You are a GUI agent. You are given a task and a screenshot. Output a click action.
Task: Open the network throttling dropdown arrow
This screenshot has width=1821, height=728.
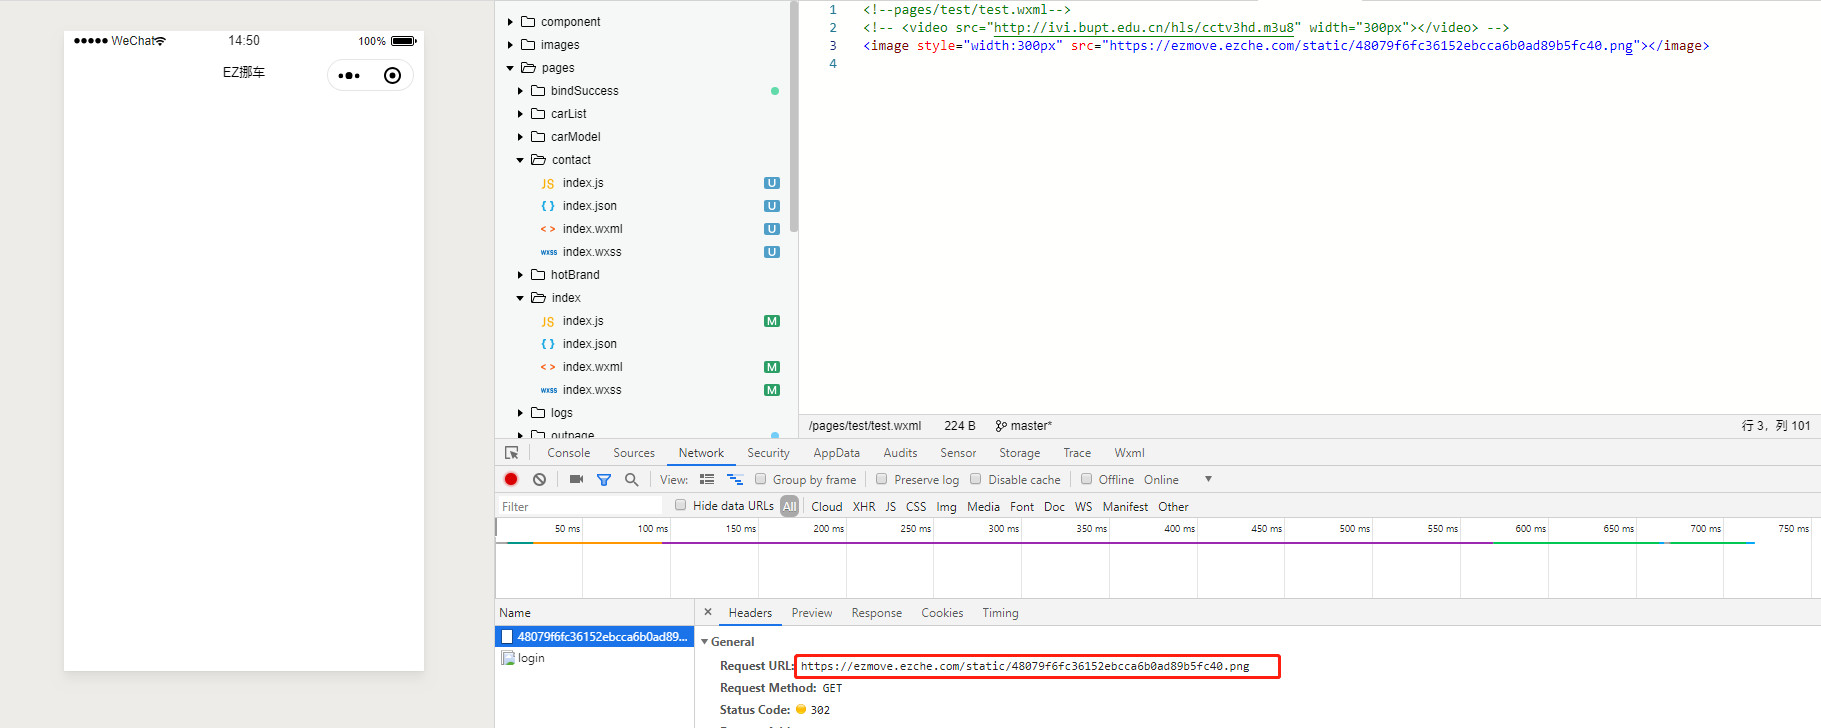pos(1208,479)
